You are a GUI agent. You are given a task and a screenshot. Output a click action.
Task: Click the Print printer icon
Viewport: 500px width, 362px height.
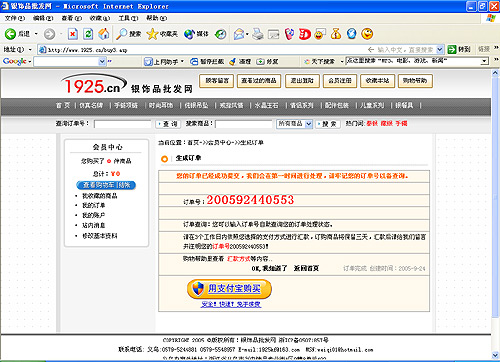258,34
